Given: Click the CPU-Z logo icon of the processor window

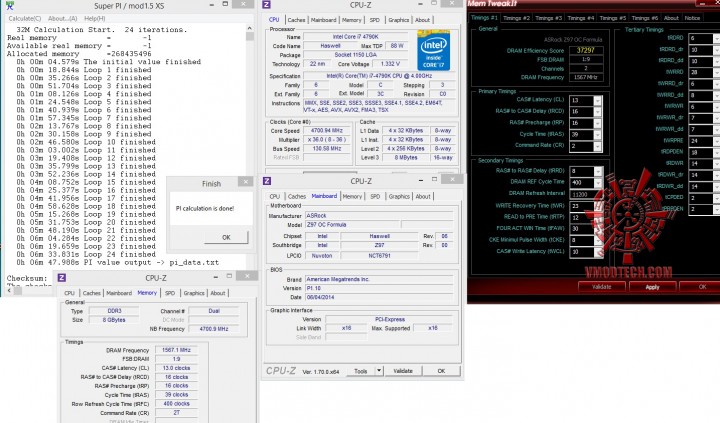Looking at the screenshot, I should point(266,5).
